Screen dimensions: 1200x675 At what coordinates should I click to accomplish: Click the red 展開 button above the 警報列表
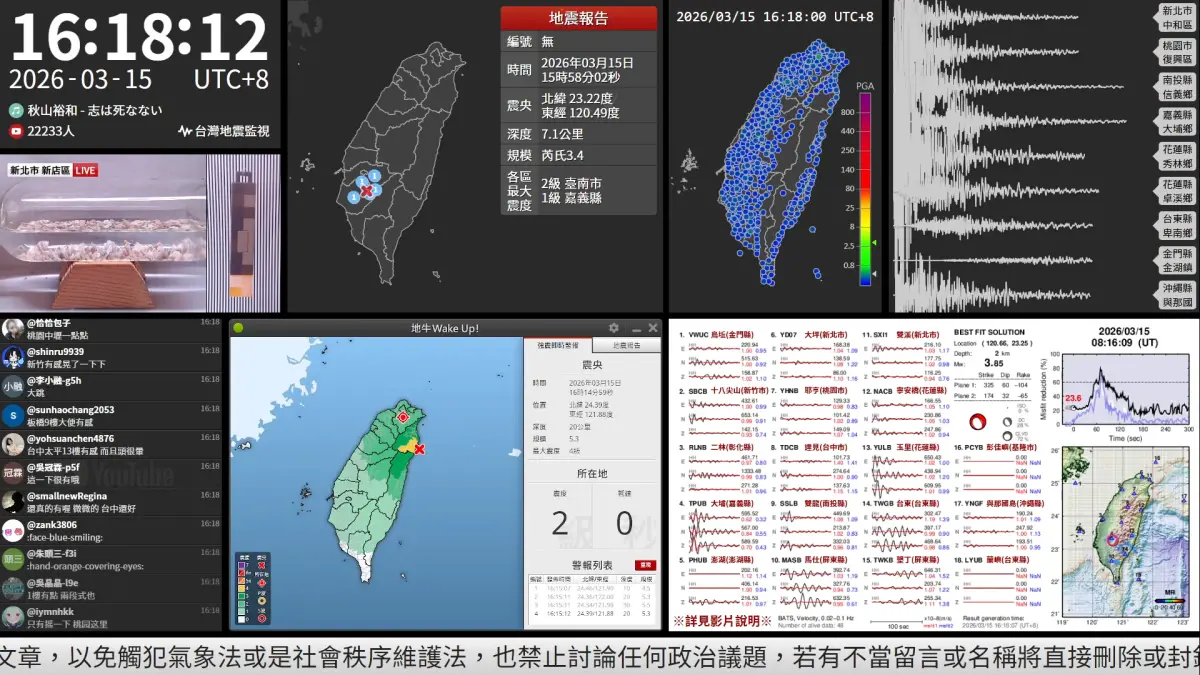tap(646, 565)
